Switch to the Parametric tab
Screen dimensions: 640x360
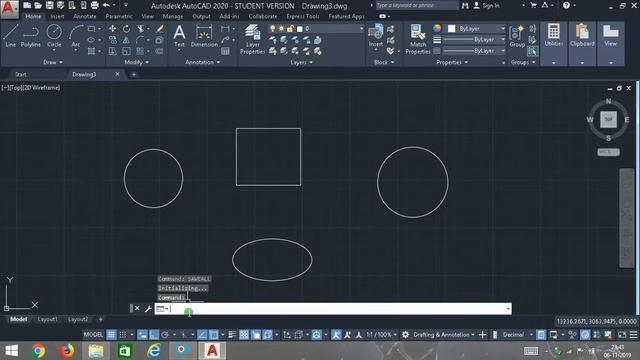pyautogui.click(x=119, y=16)
